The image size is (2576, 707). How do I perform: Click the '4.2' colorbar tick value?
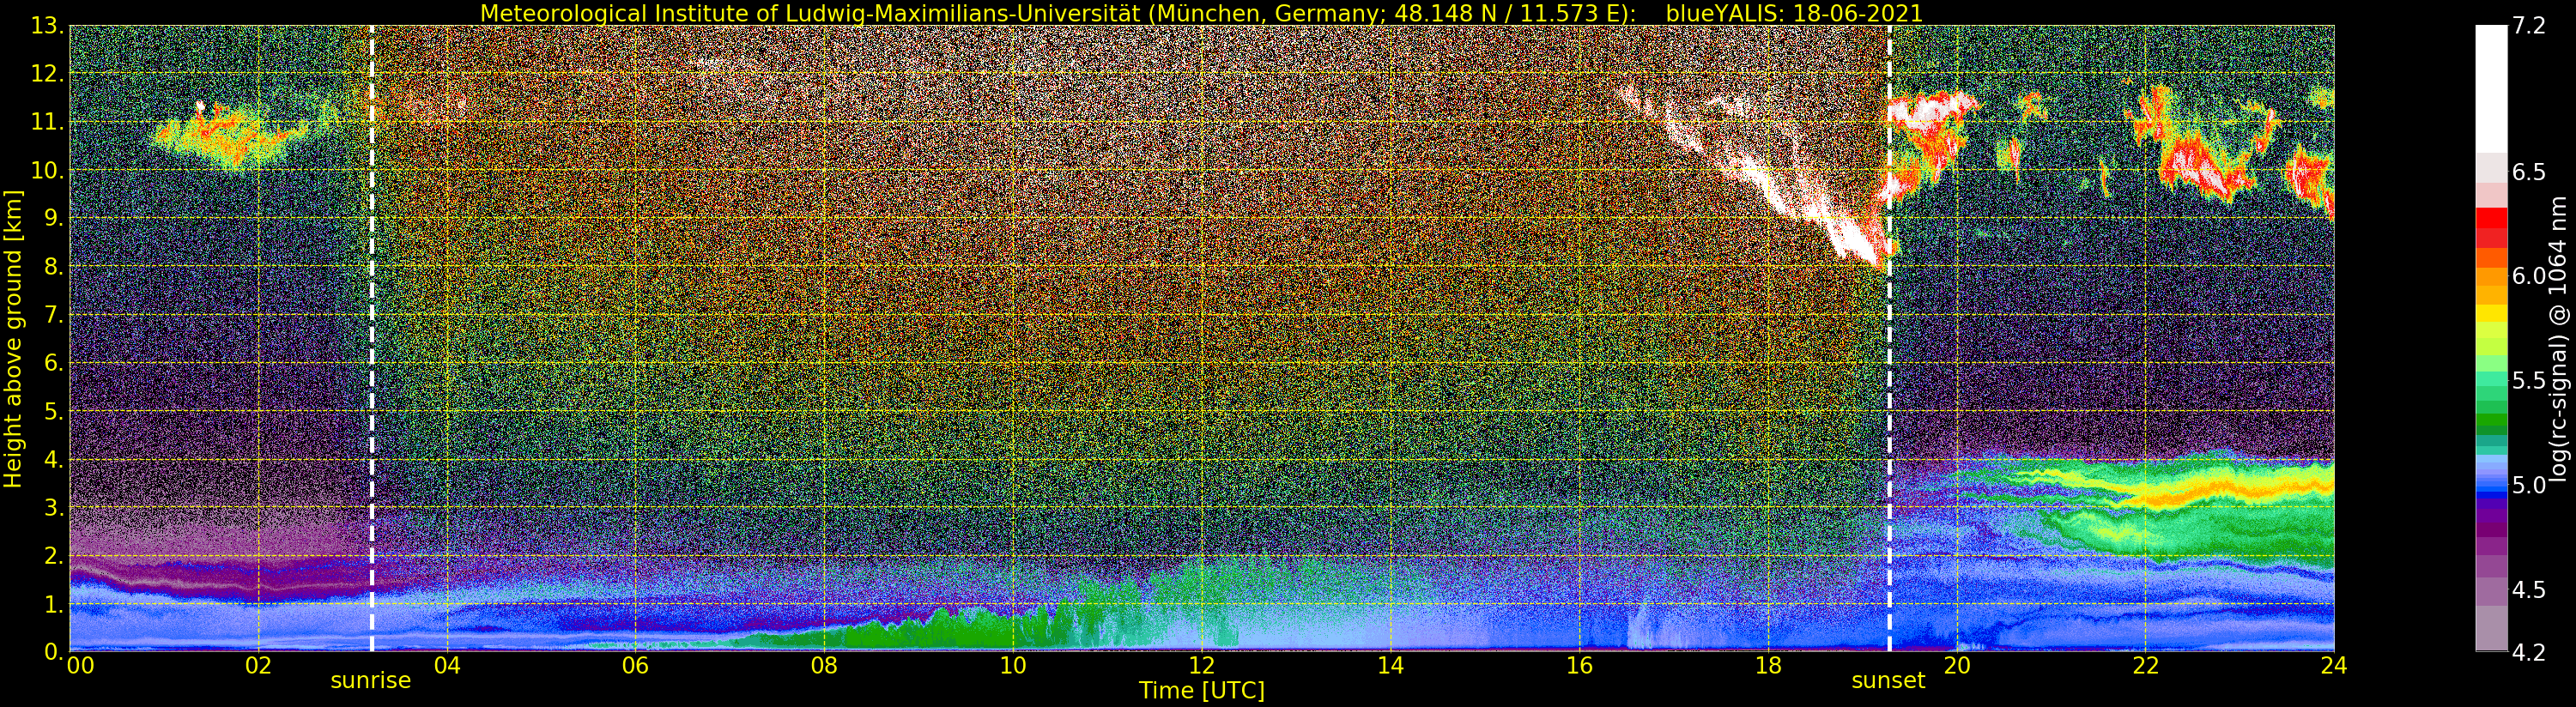point(2529,652)
